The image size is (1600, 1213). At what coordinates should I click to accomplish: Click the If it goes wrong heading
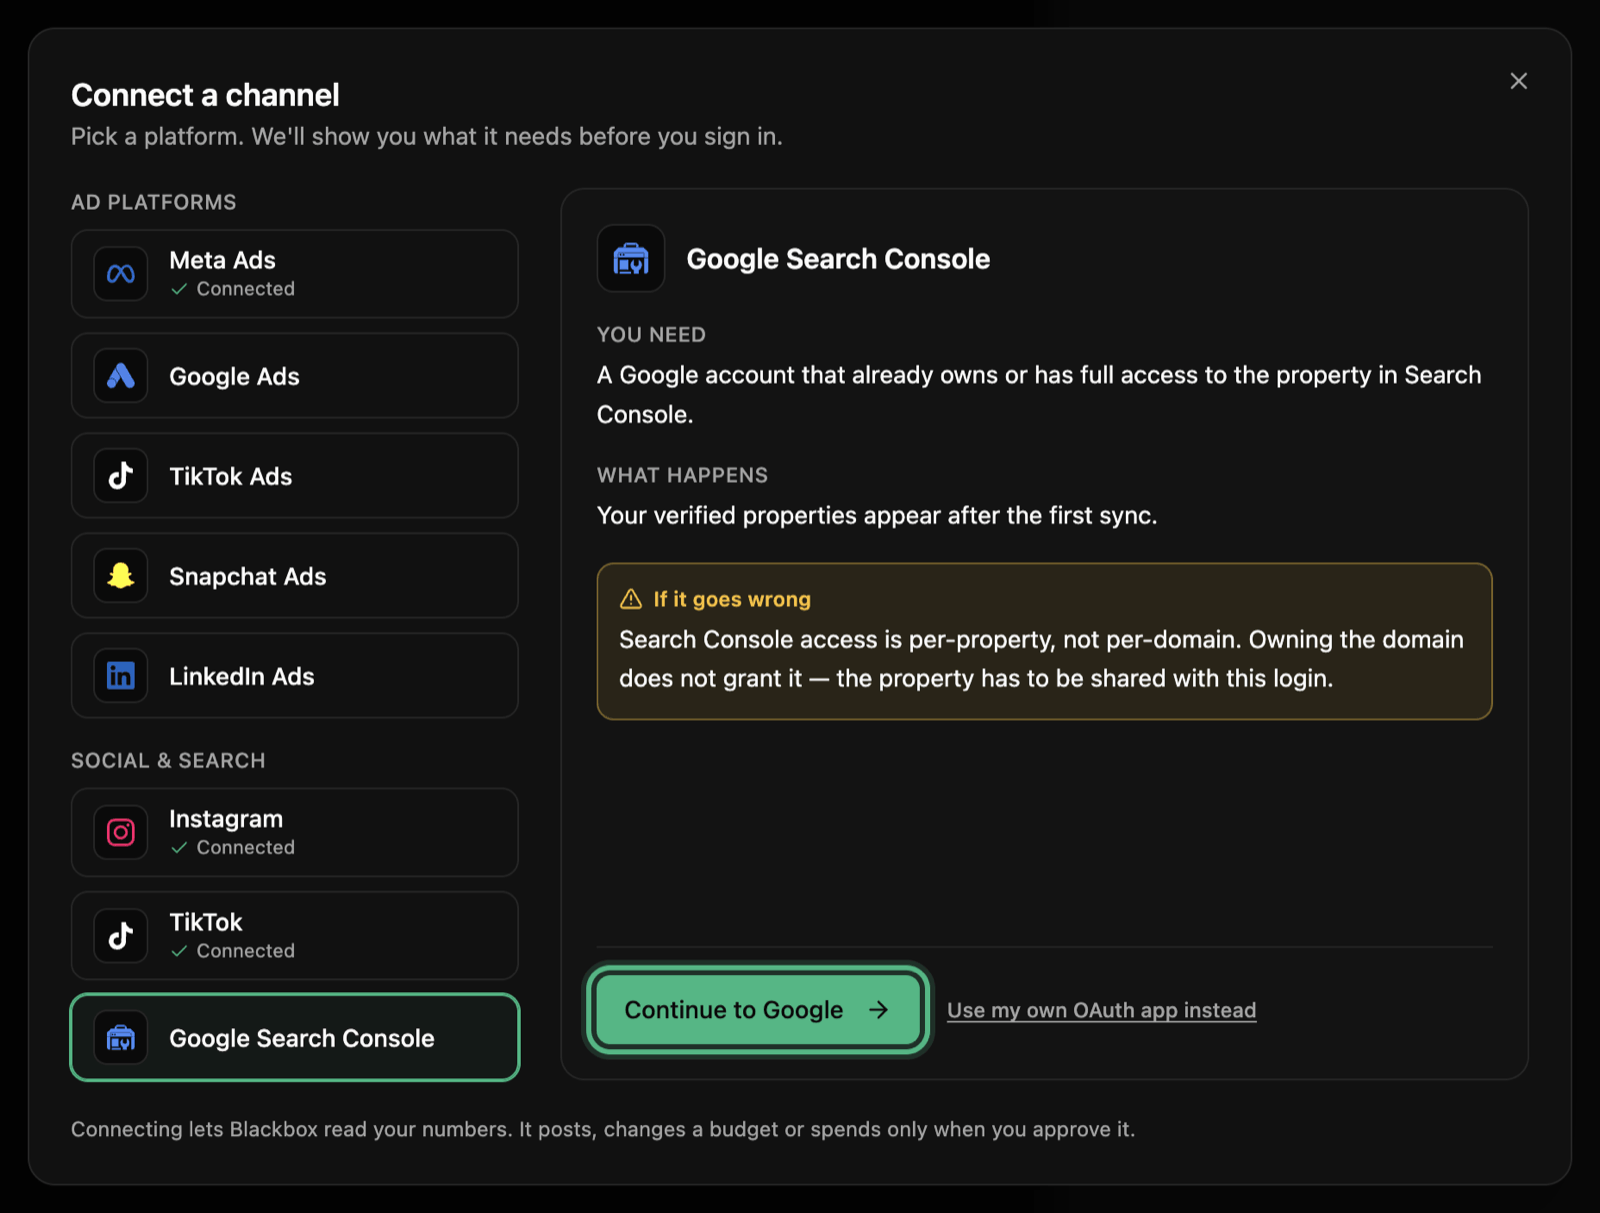(x=732, y=599)
